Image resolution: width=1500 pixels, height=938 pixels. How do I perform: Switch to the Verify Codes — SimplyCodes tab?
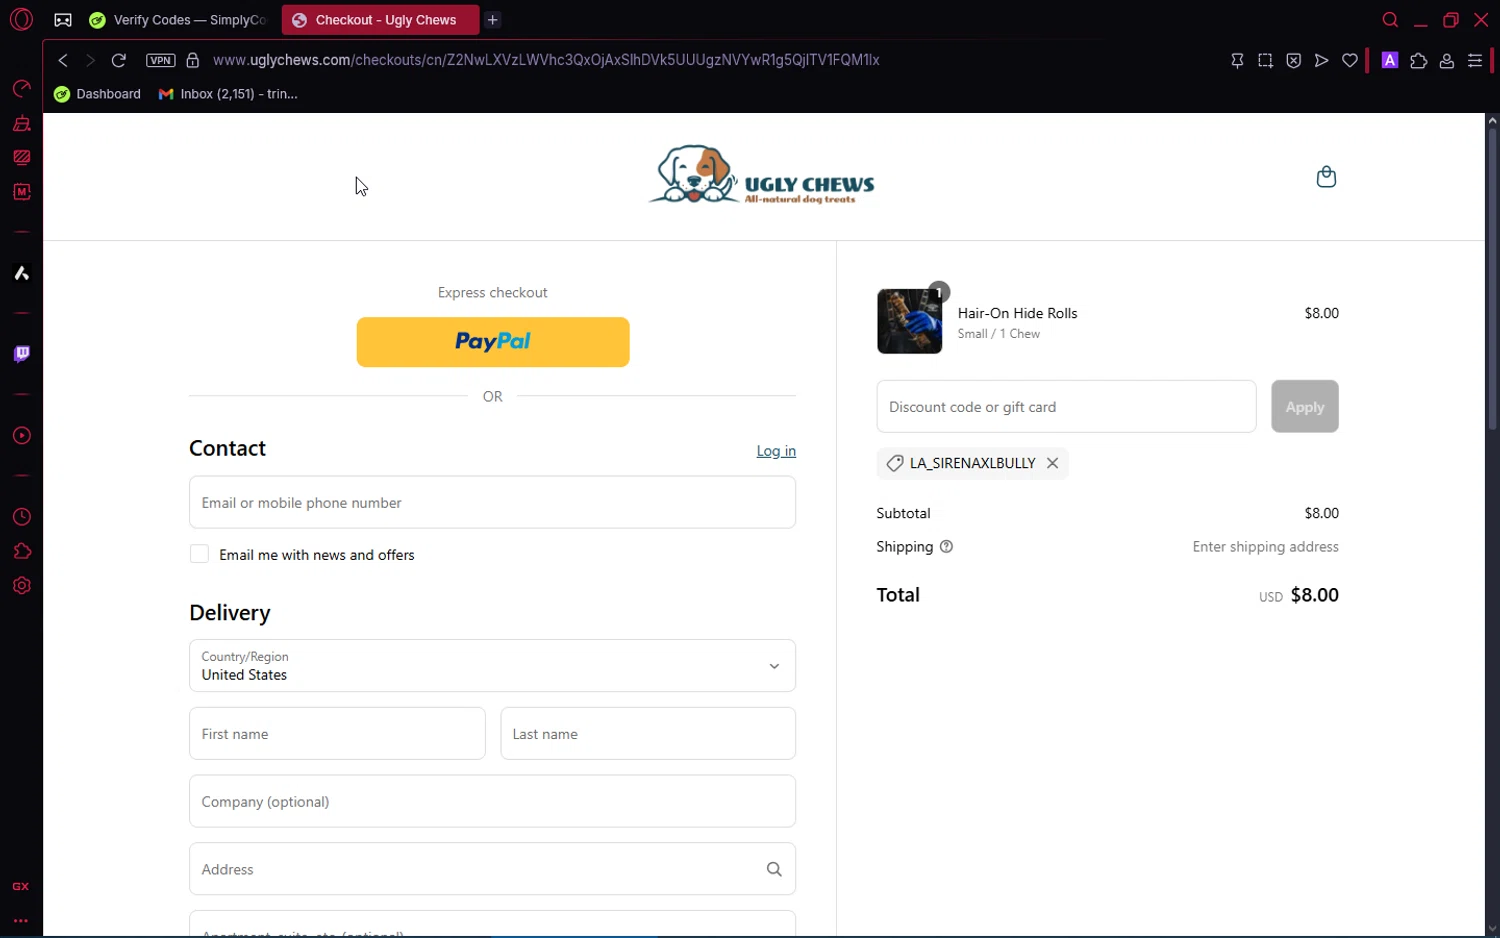pos(179,20)
